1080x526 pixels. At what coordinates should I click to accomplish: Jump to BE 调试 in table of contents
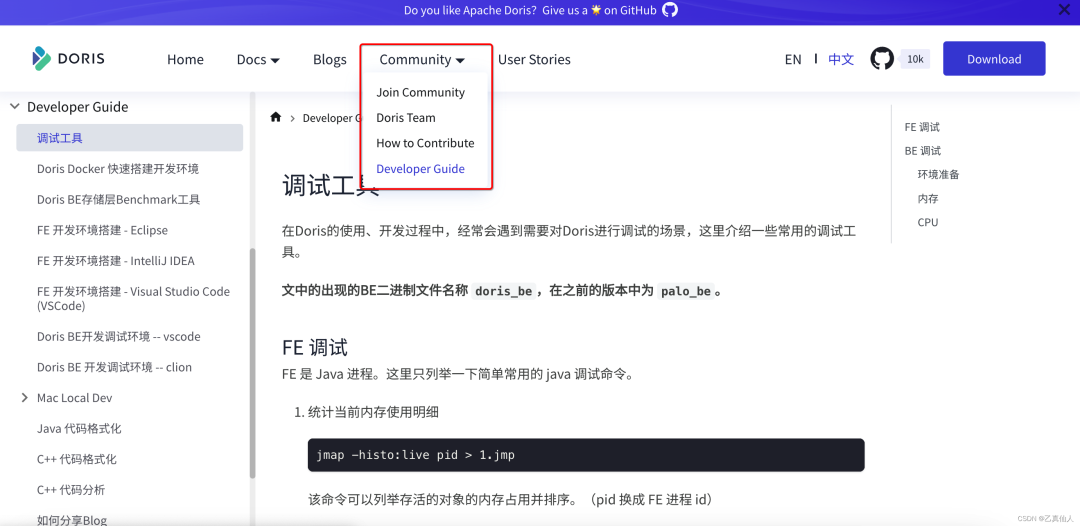coord(922,151)
